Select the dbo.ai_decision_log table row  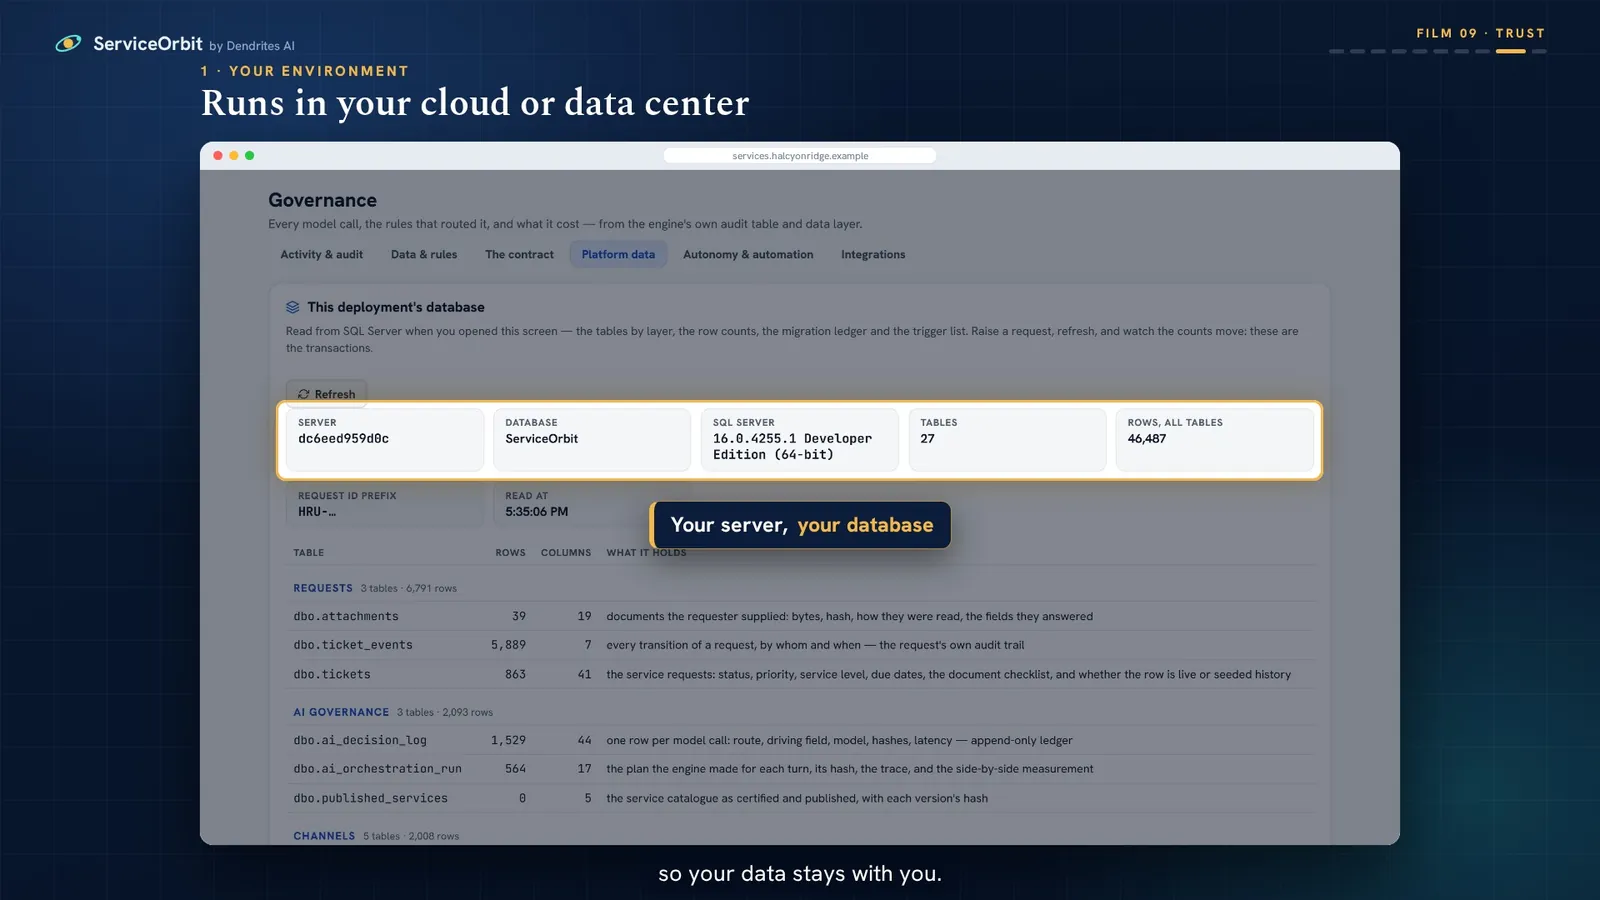(802, 740)
